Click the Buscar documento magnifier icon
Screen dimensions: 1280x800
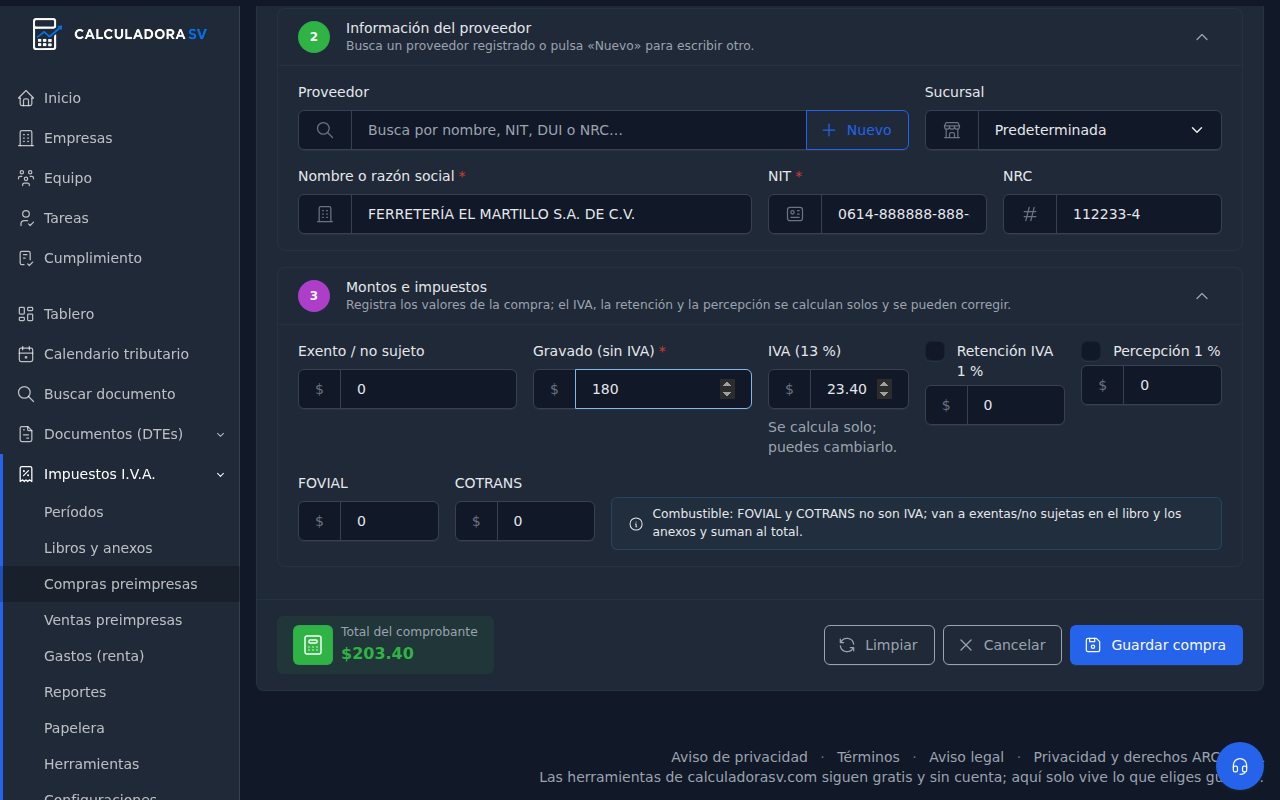coord(26,394)
